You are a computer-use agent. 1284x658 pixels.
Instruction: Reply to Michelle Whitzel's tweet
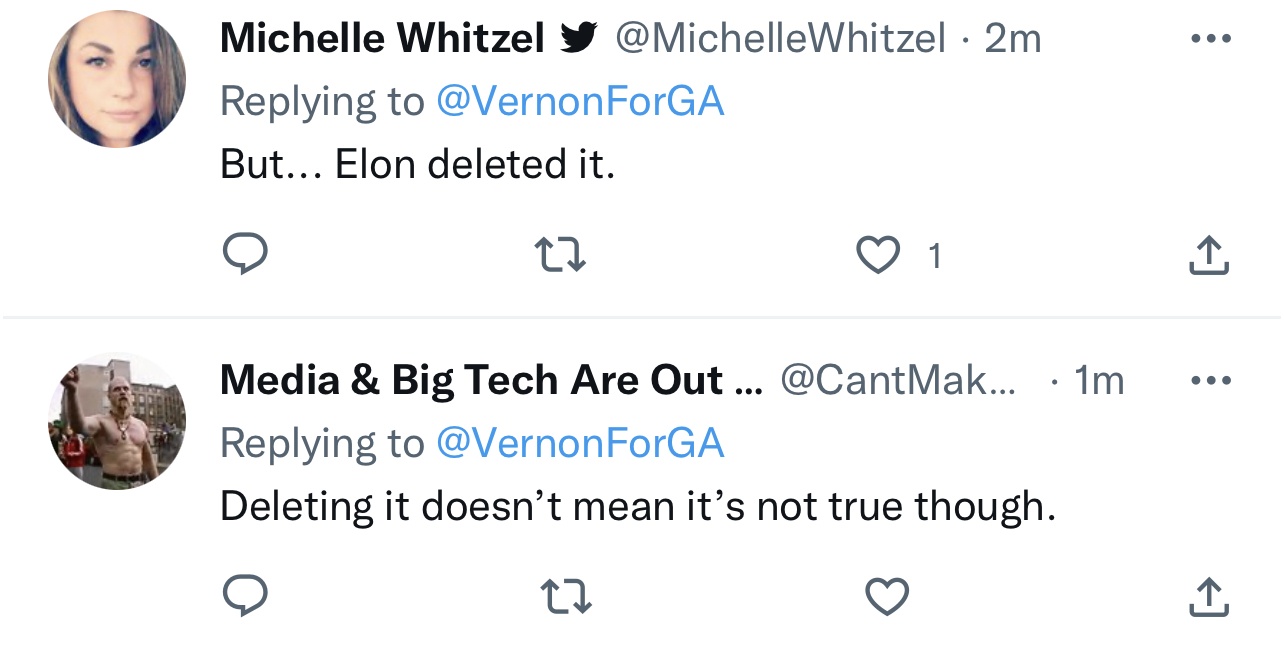244,255
